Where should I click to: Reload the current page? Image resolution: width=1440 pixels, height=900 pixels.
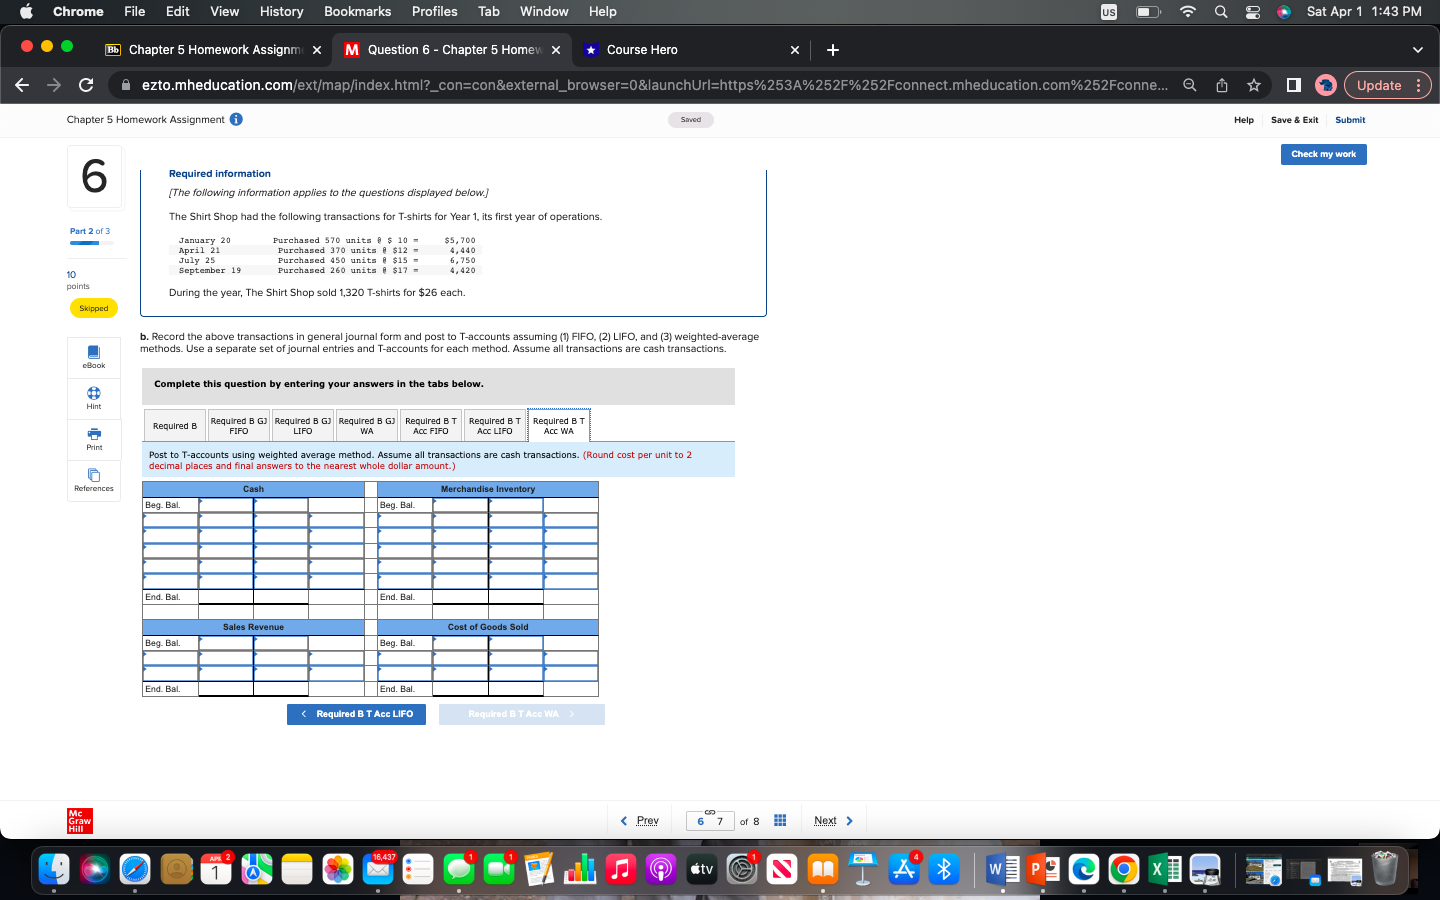coord(86,85)
